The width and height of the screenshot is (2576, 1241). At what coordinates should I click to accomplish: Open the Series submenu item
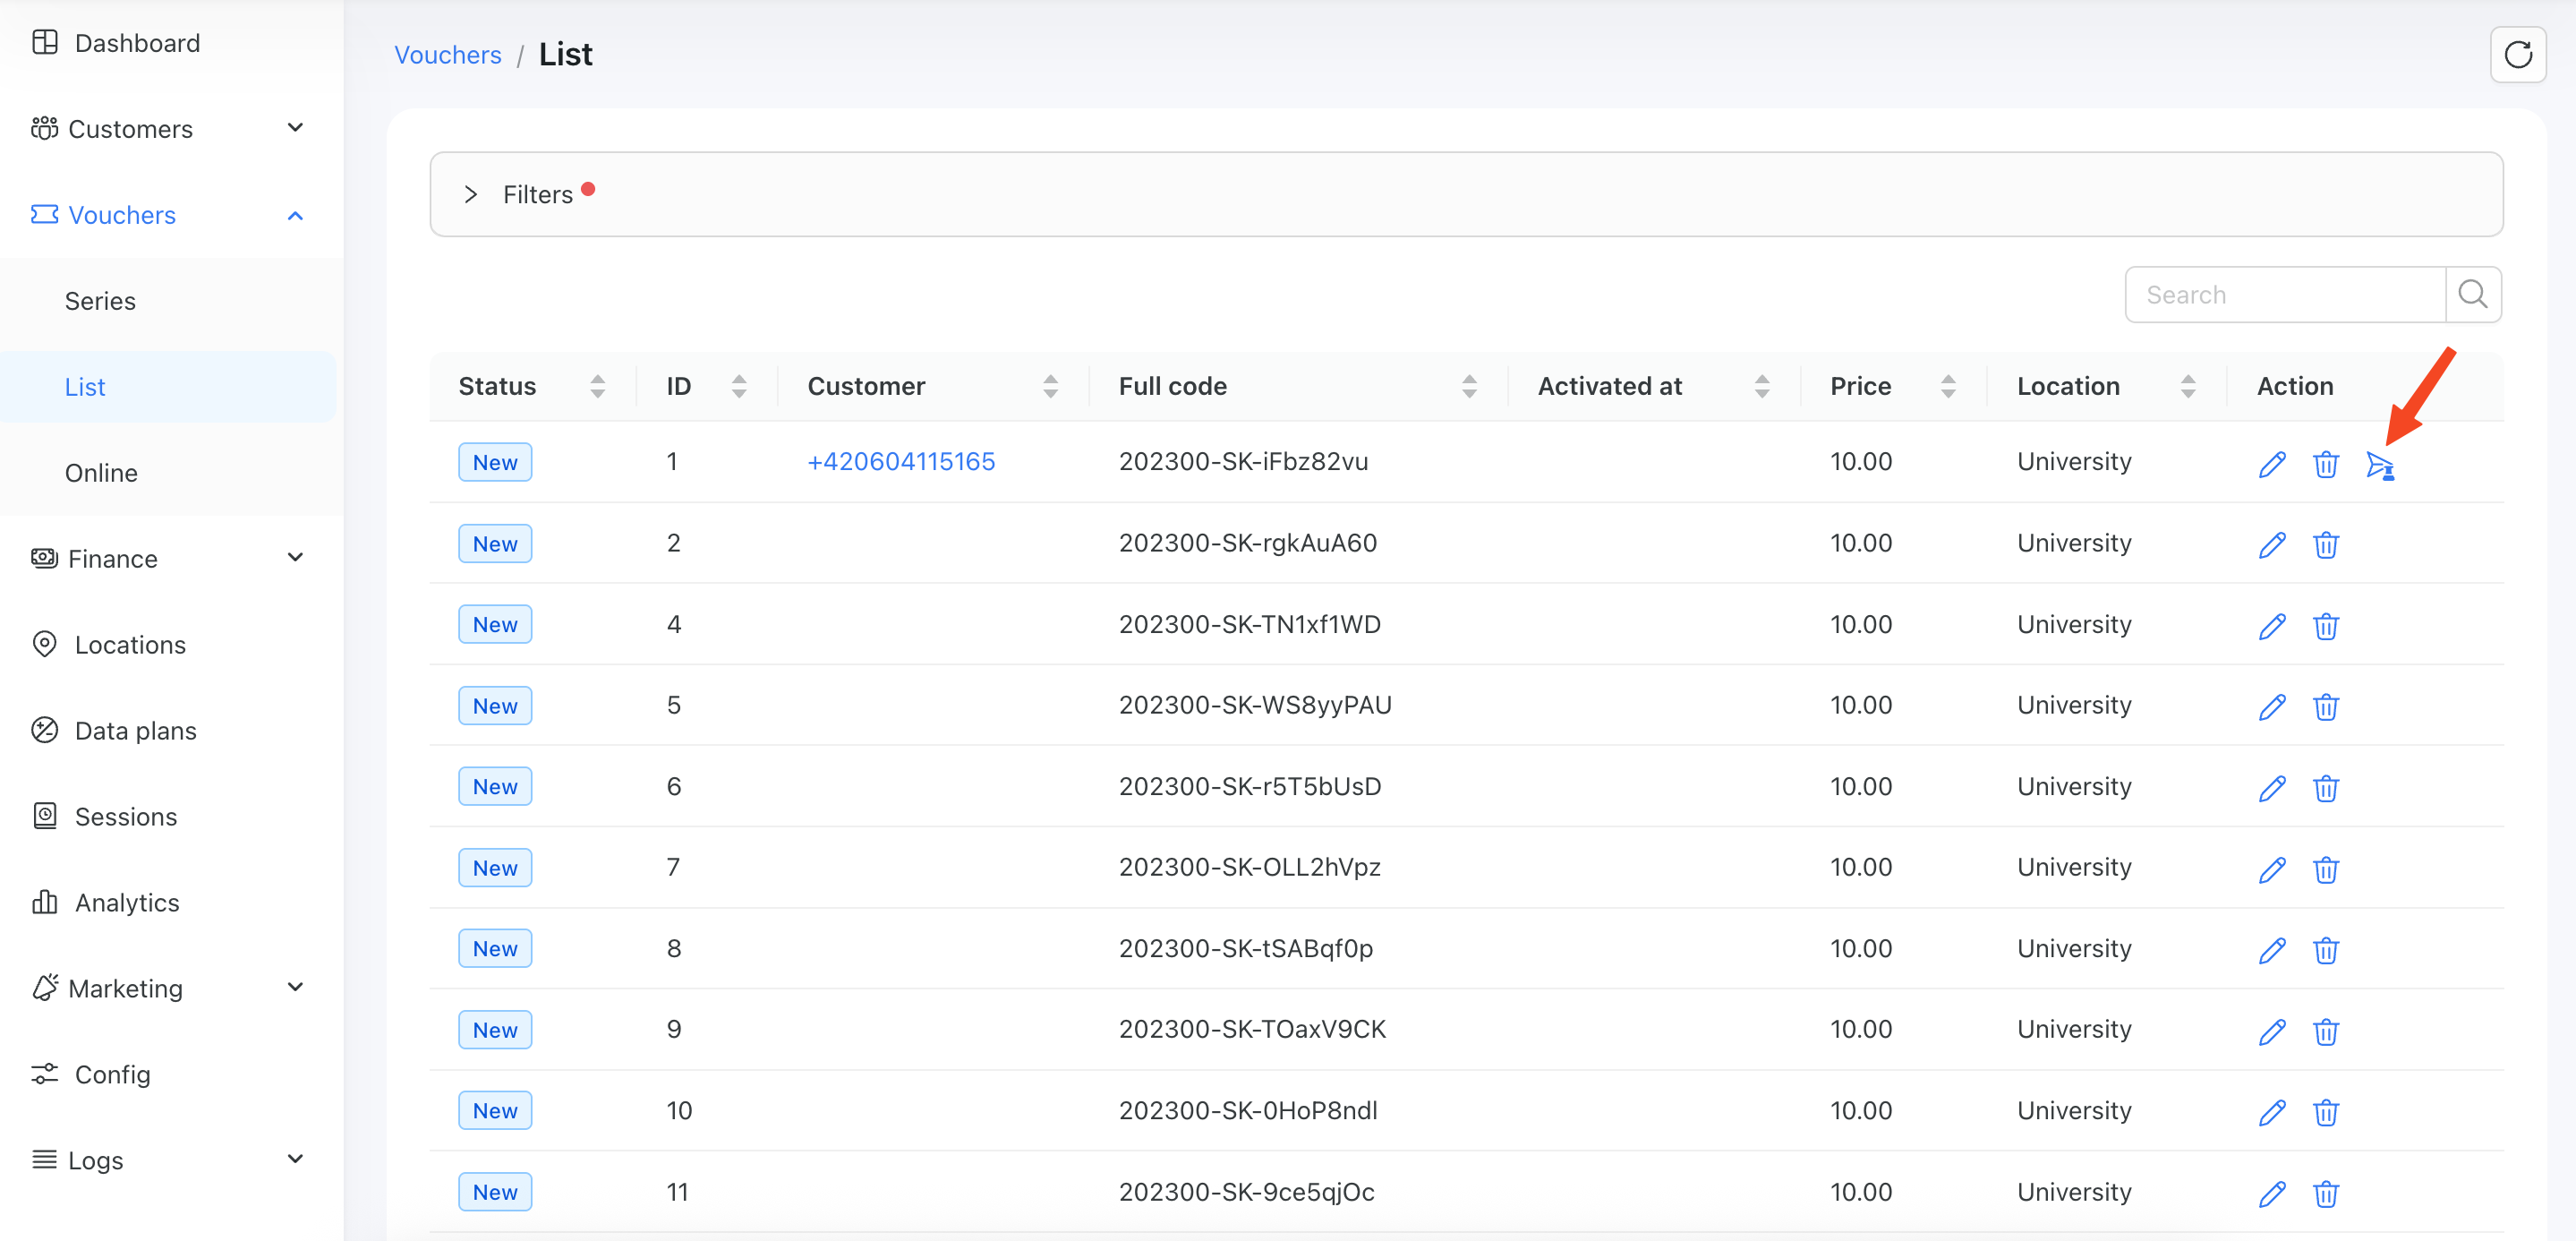[100, 301]
